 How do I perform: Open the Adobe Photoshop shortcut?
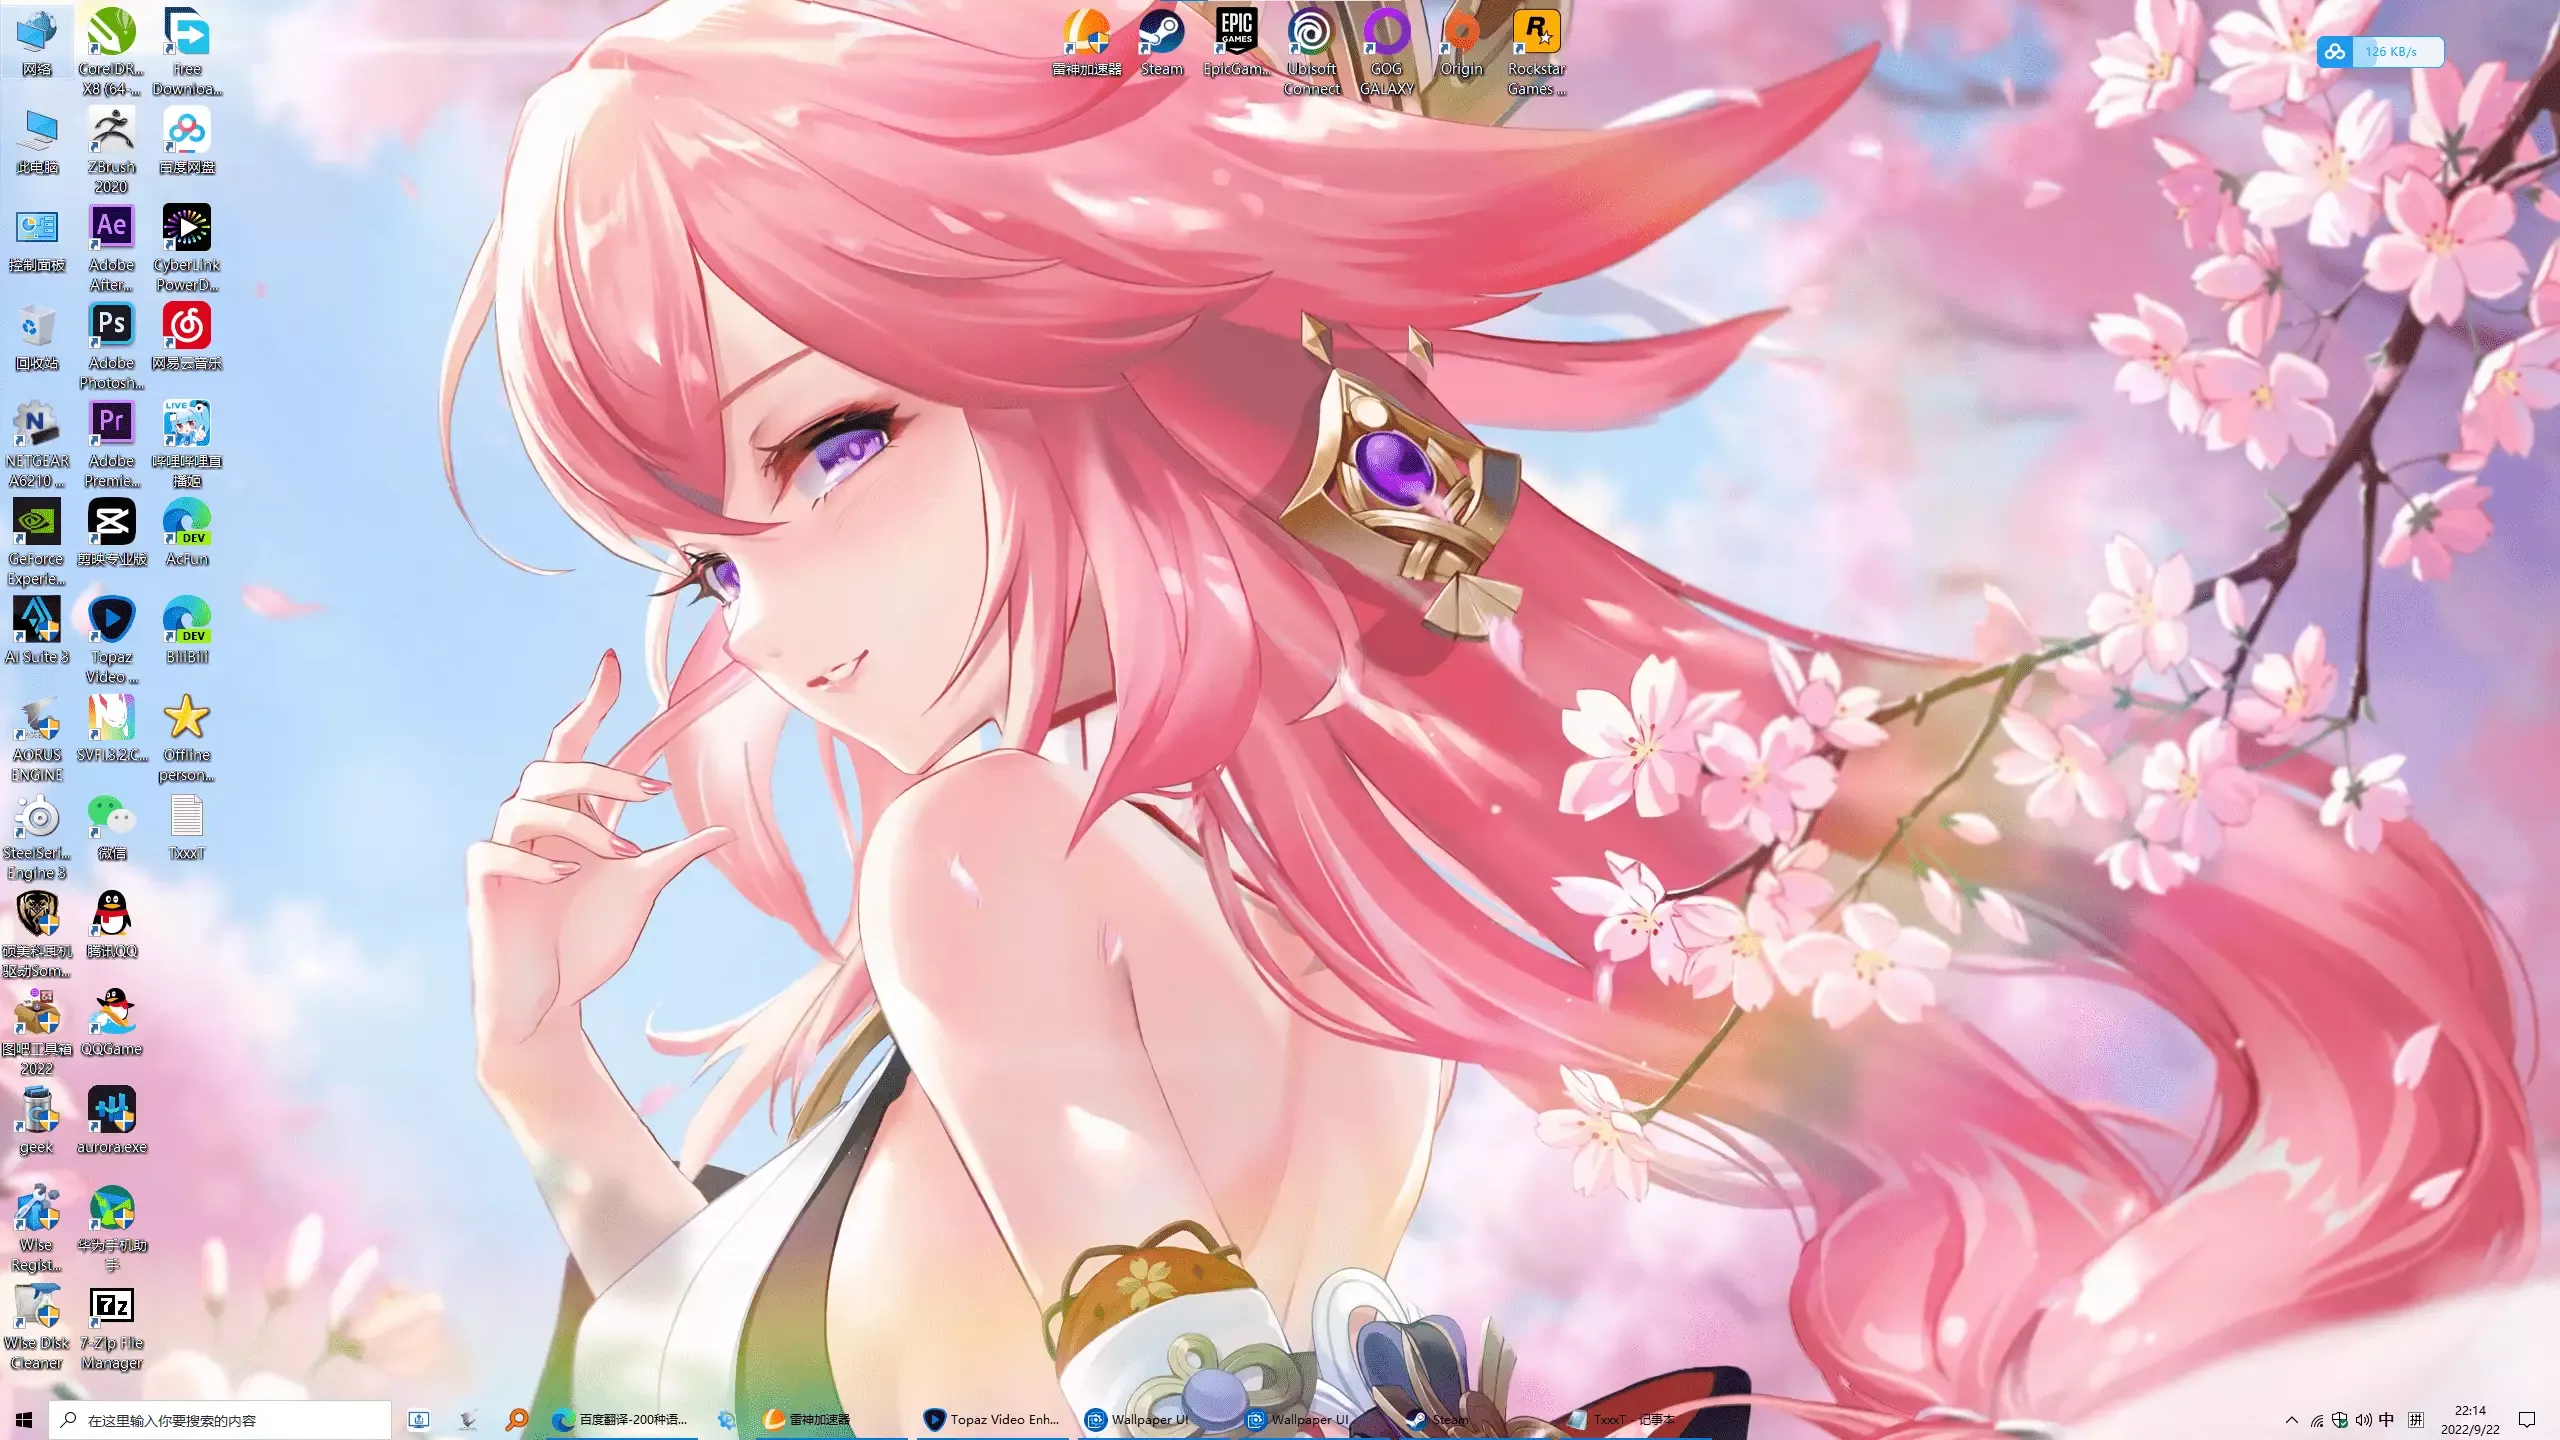point(111,346)
